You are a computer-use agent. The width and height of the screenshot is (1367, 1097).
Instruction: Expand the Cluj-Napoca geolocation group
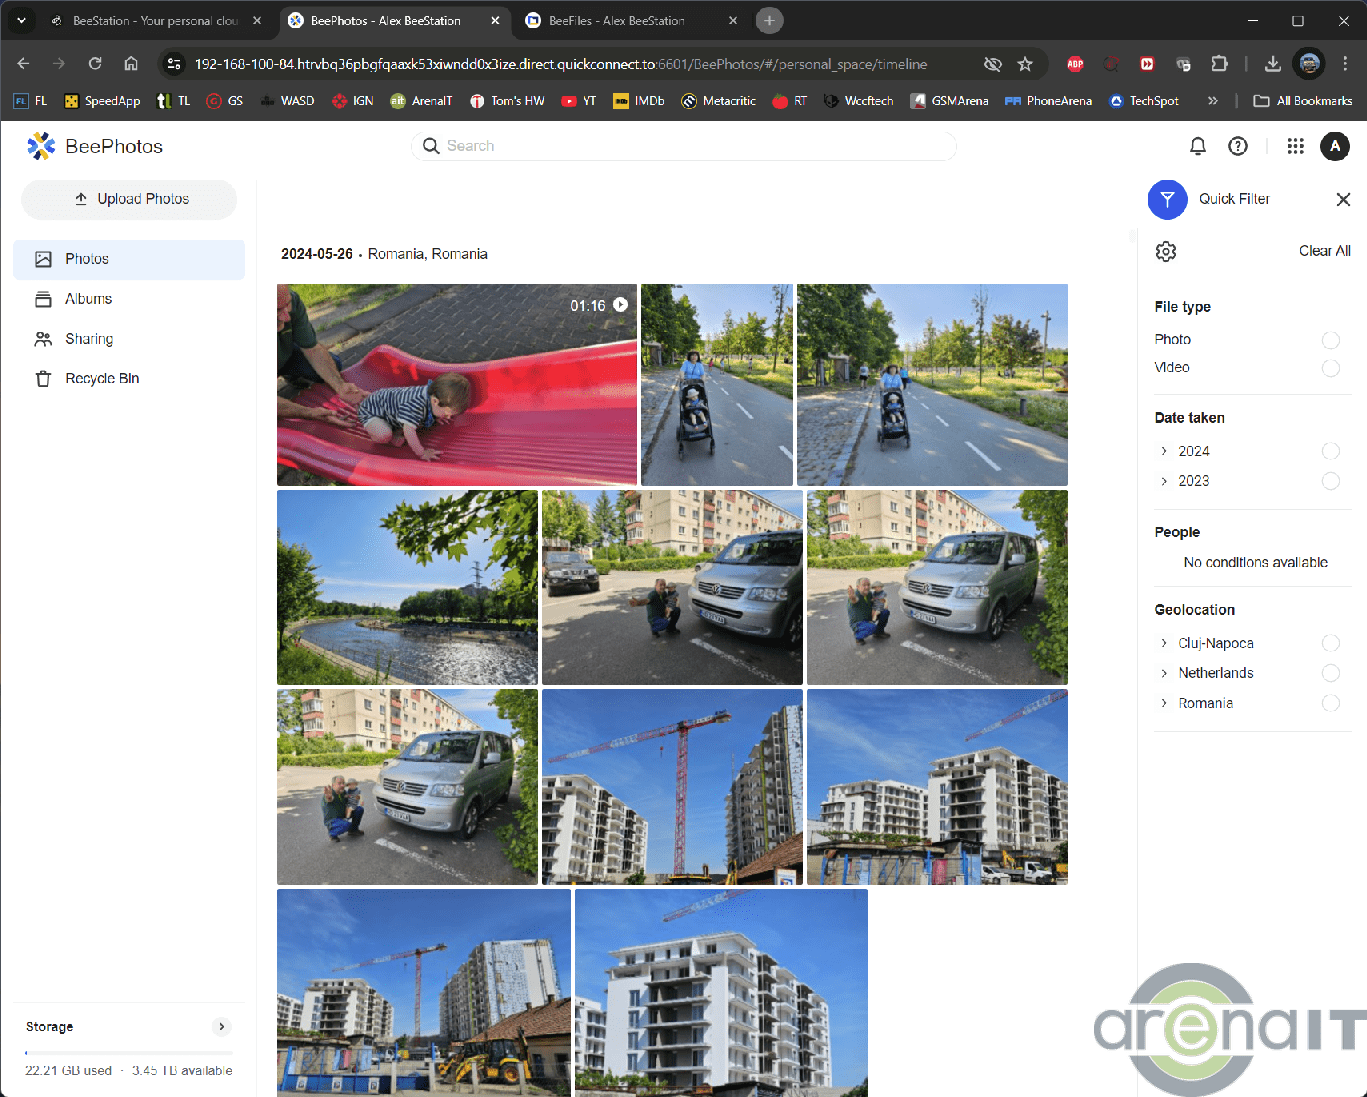click(x=1164, y=643)
